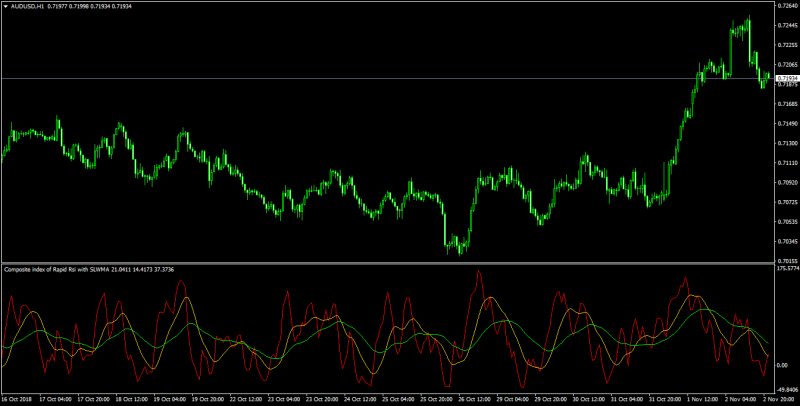This screenshot has width=800, height=406.
Task: Click the 0.72445 price scale label
Action: click(788, 26)
